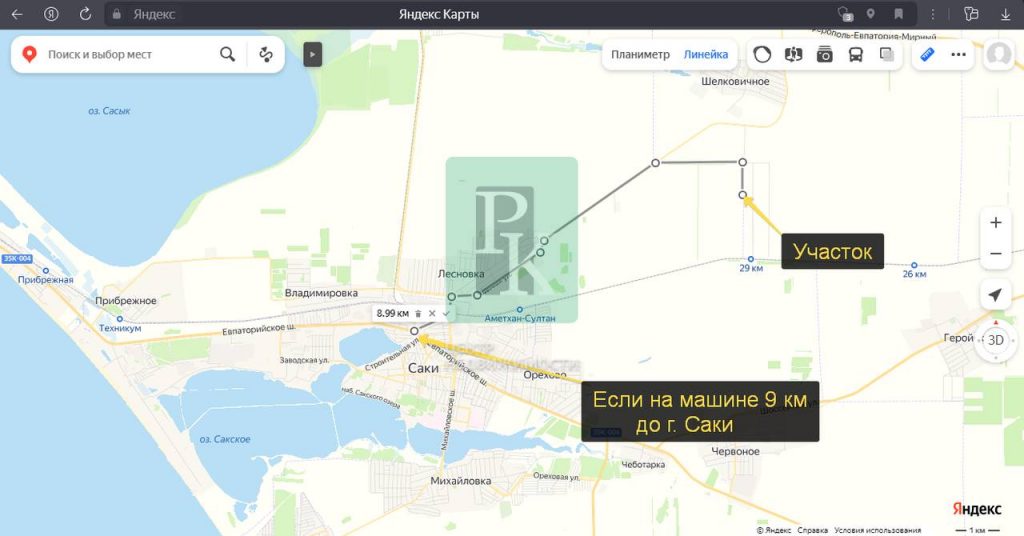Click the magnifier search icon
Viewport: 1024px width, 536px height.
click(227, 54)
